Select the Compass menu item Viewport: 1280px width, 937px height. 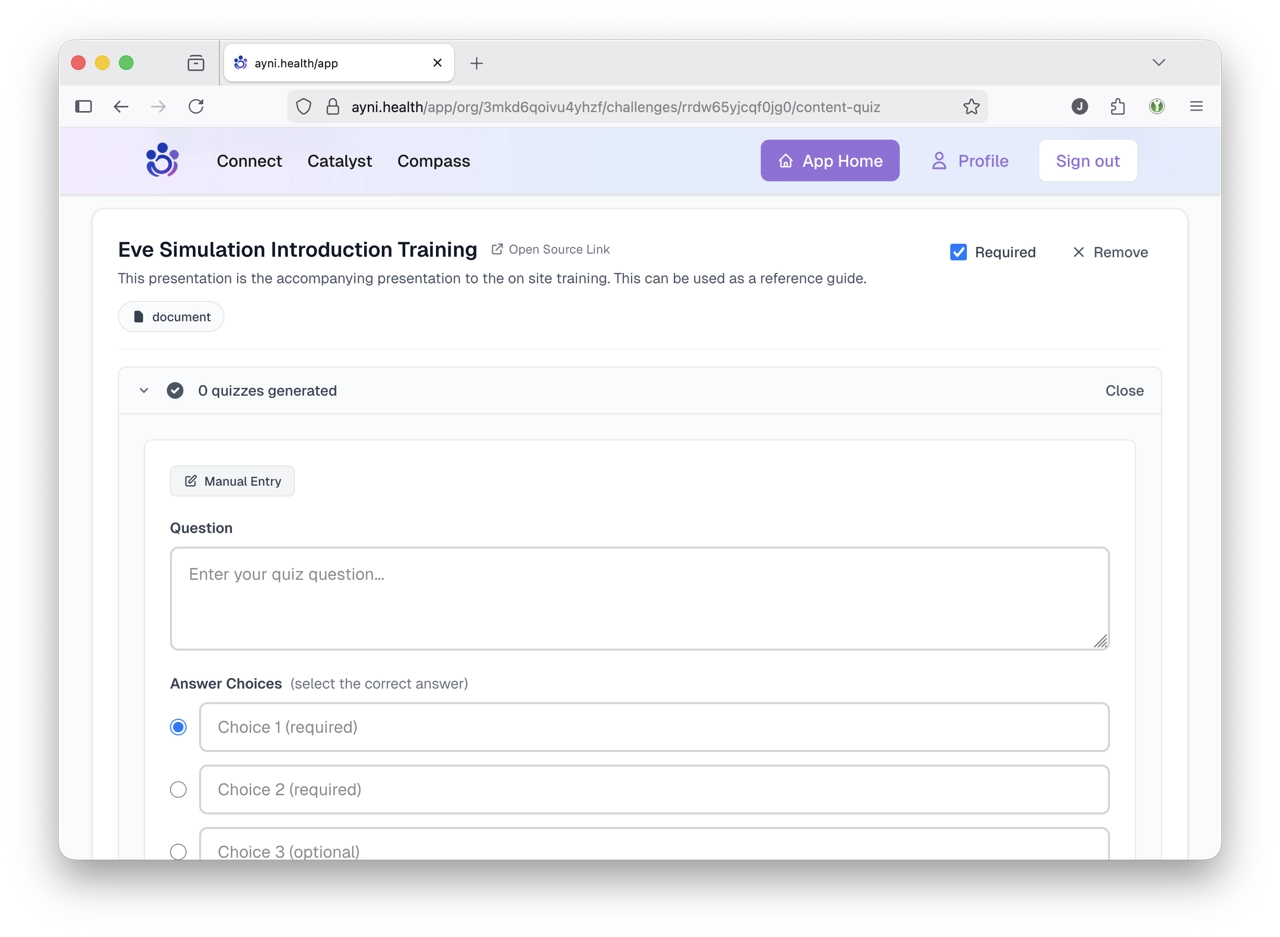[433, 161]
